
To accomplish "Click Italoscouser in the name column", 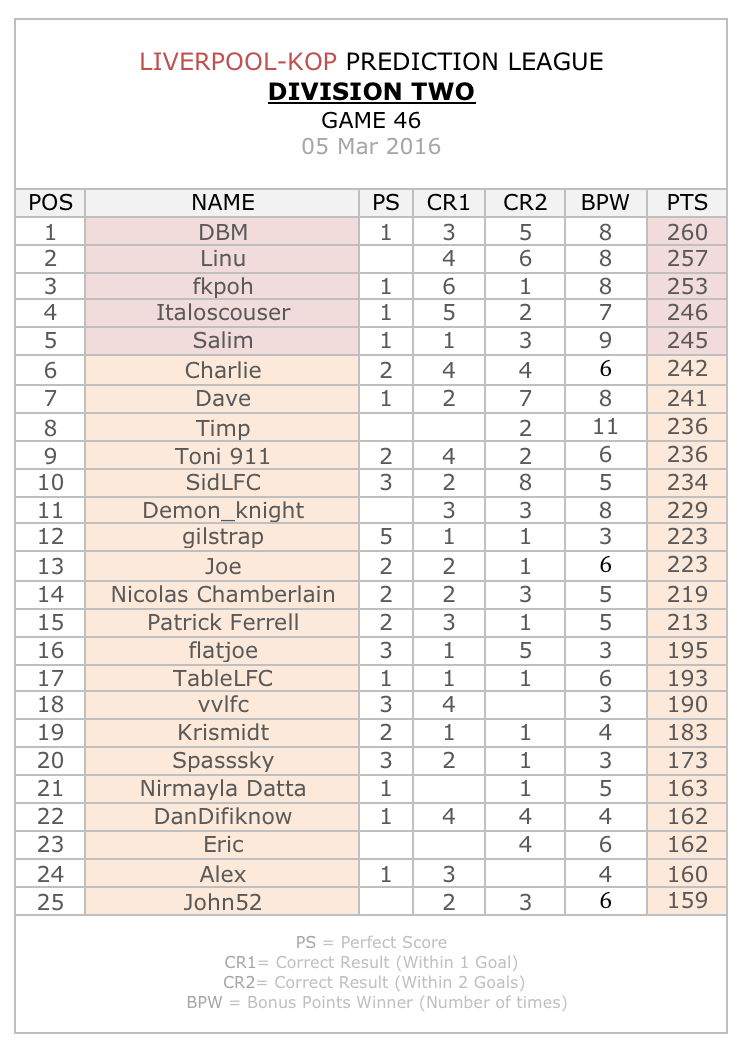I will (x=223, y=312).
